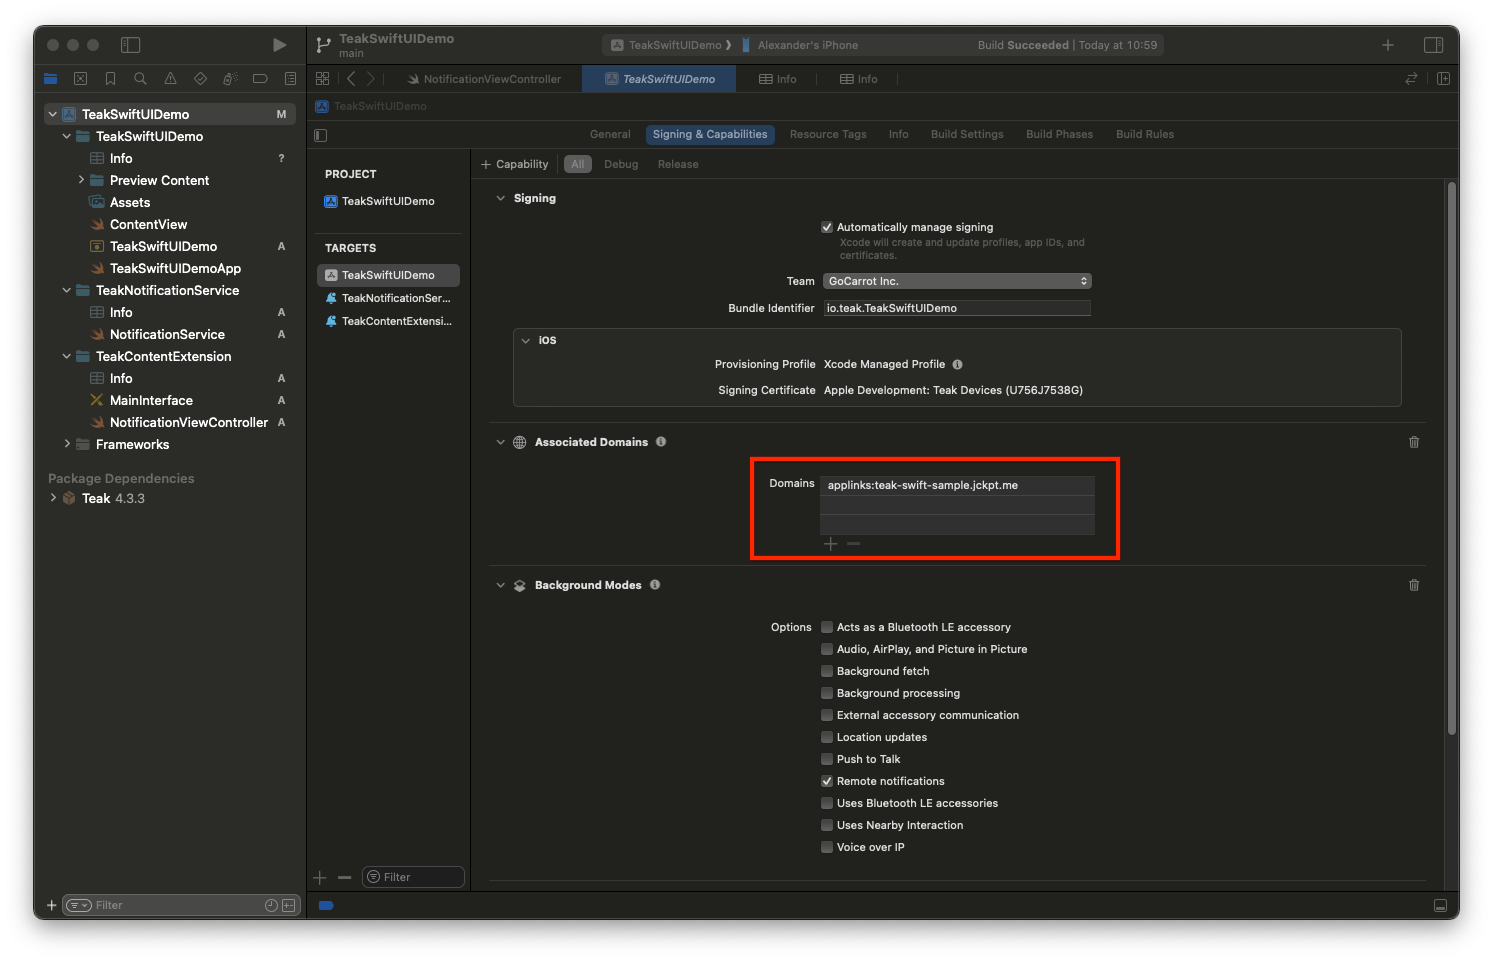Screen dimensions: 1493x961
Task: Disable Remote notifications mode
Action: [827, 781]
